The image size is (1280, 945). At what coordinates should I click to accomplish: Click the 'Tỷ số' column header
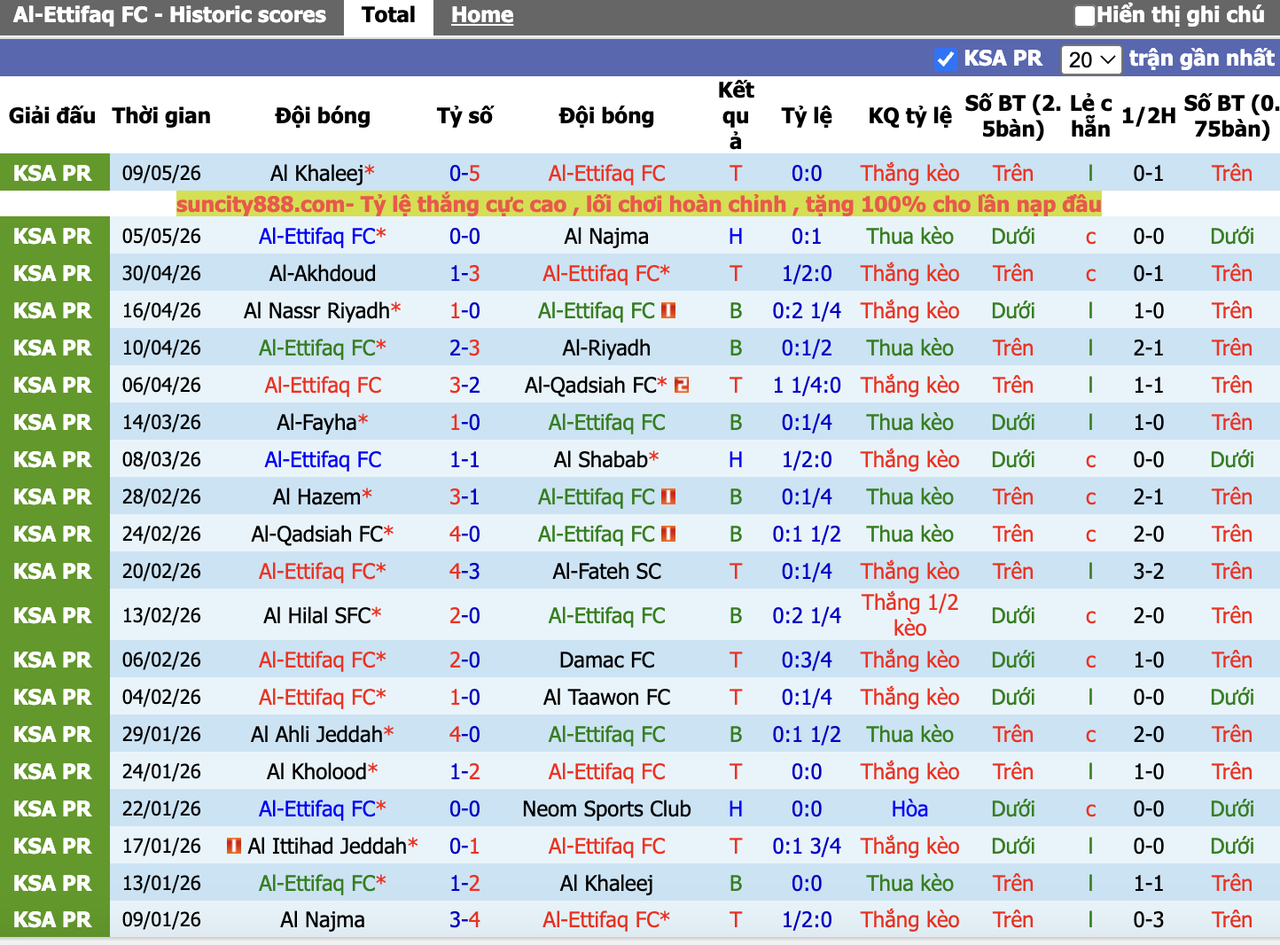pyautogui.click(x=465, y=116)
